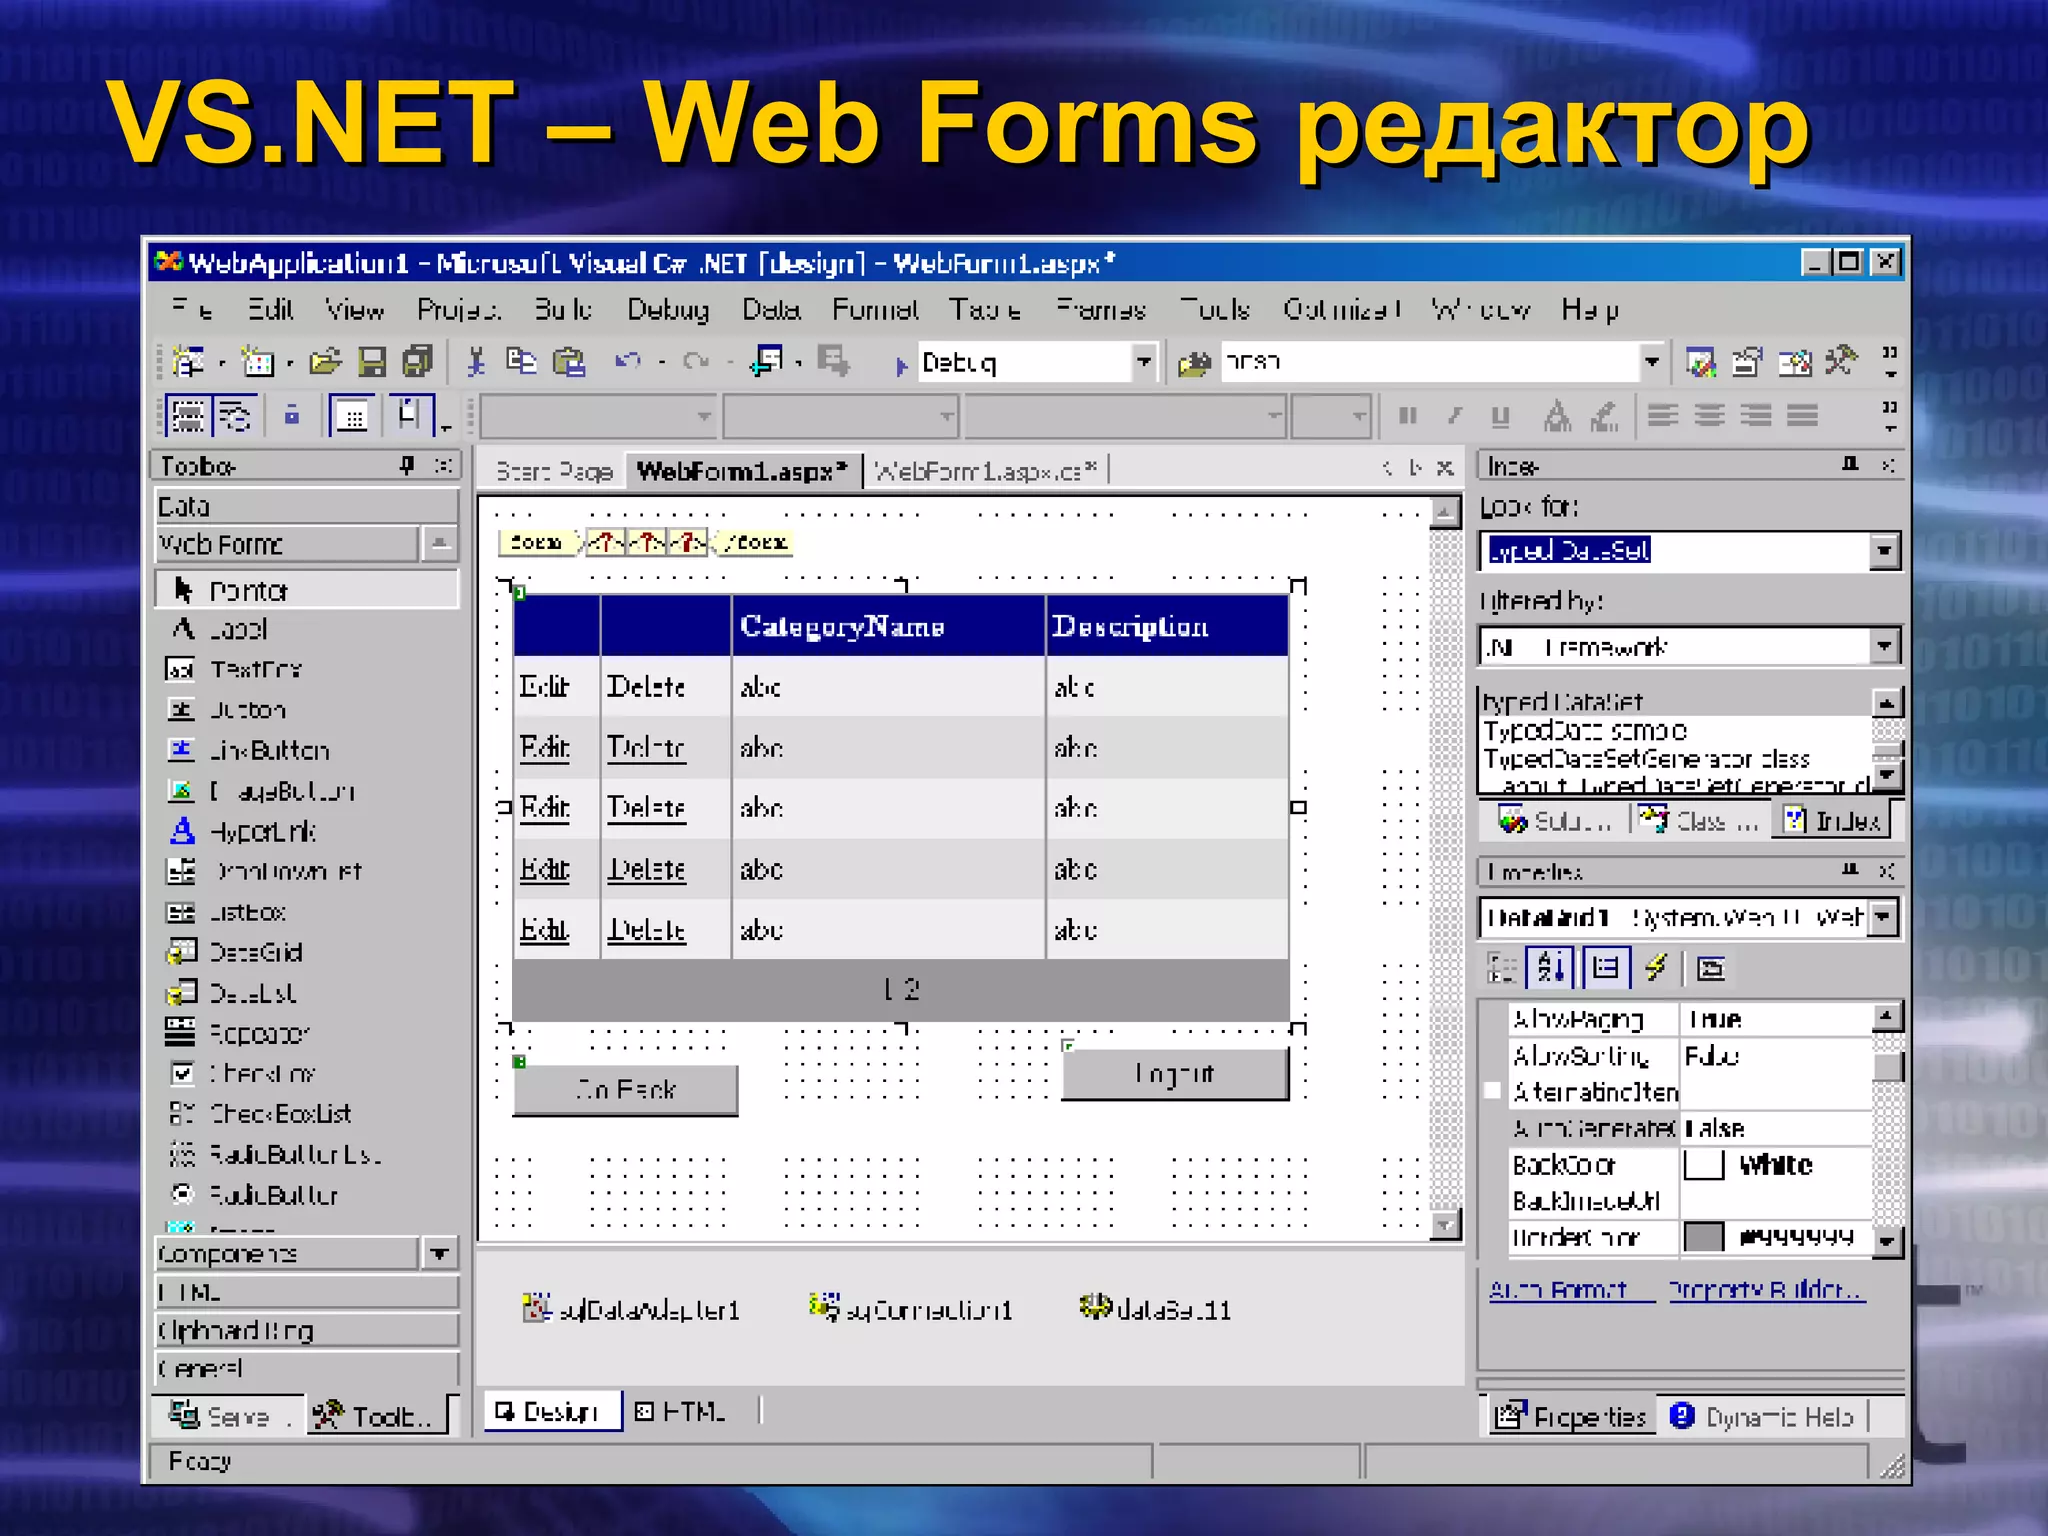Click the Paste clipboard icon
The height and width of the screenshot is (1536, 2048).
click(568, 362)
